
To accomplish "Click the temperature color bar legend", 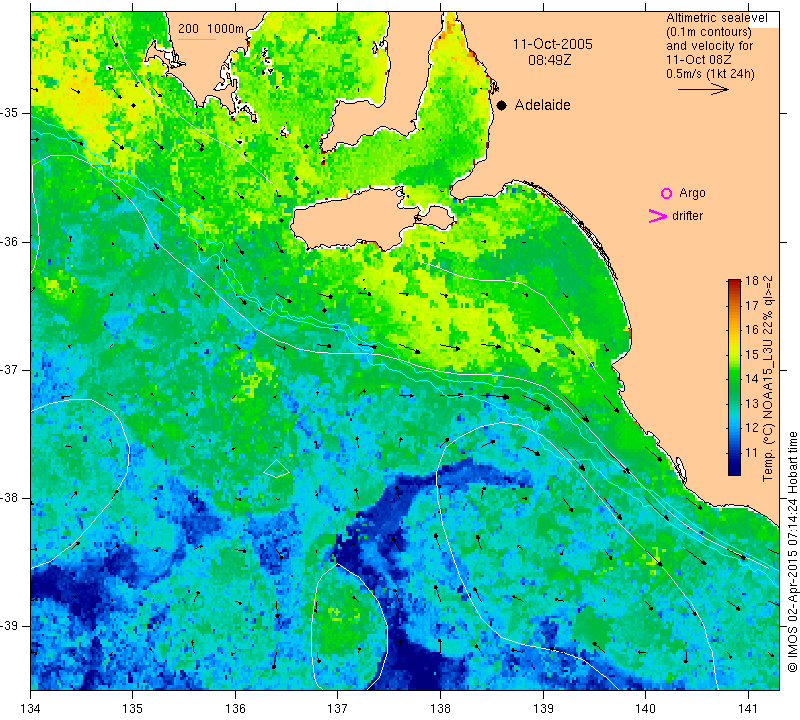I will coord(734,377).
